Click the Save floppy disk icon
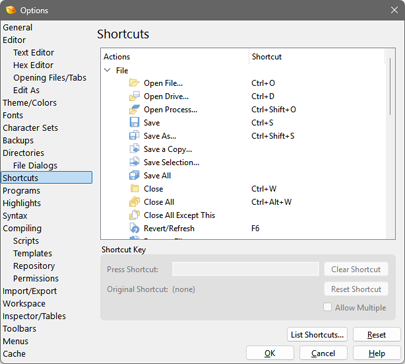The width and height of the screenshot is (405, 364). tap(134, 122)
